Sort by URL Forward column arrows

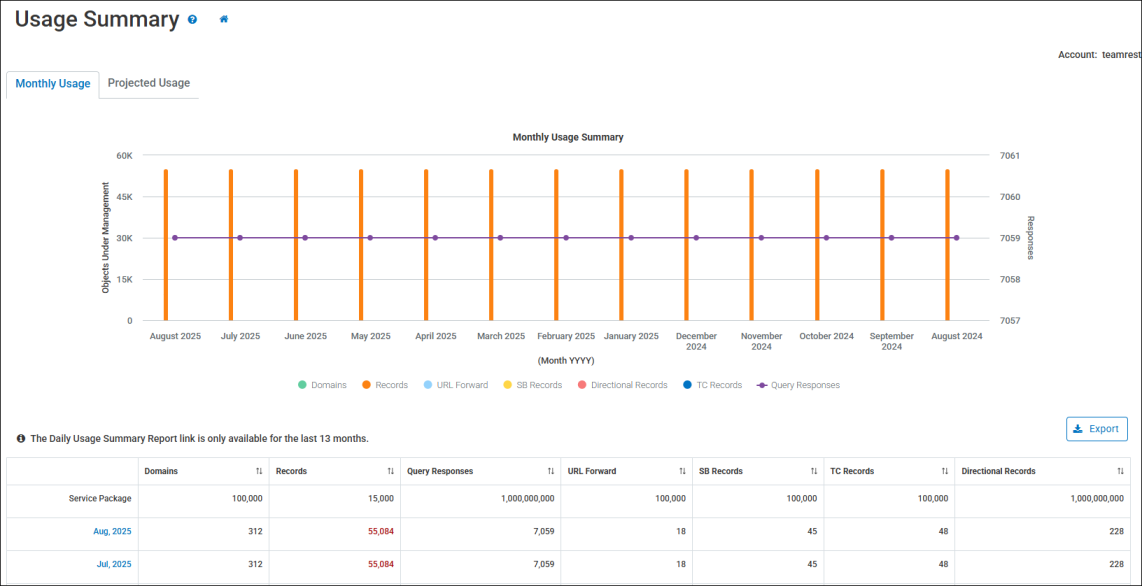[682, 471]
